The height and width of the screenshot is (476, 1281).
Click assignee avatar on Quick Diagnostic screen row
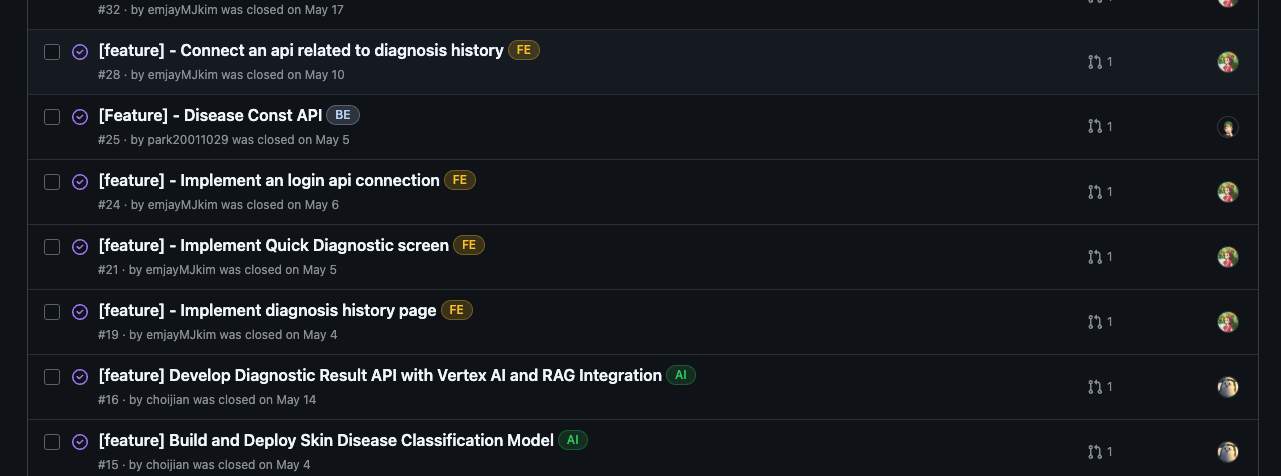(x=1228, y=257)
